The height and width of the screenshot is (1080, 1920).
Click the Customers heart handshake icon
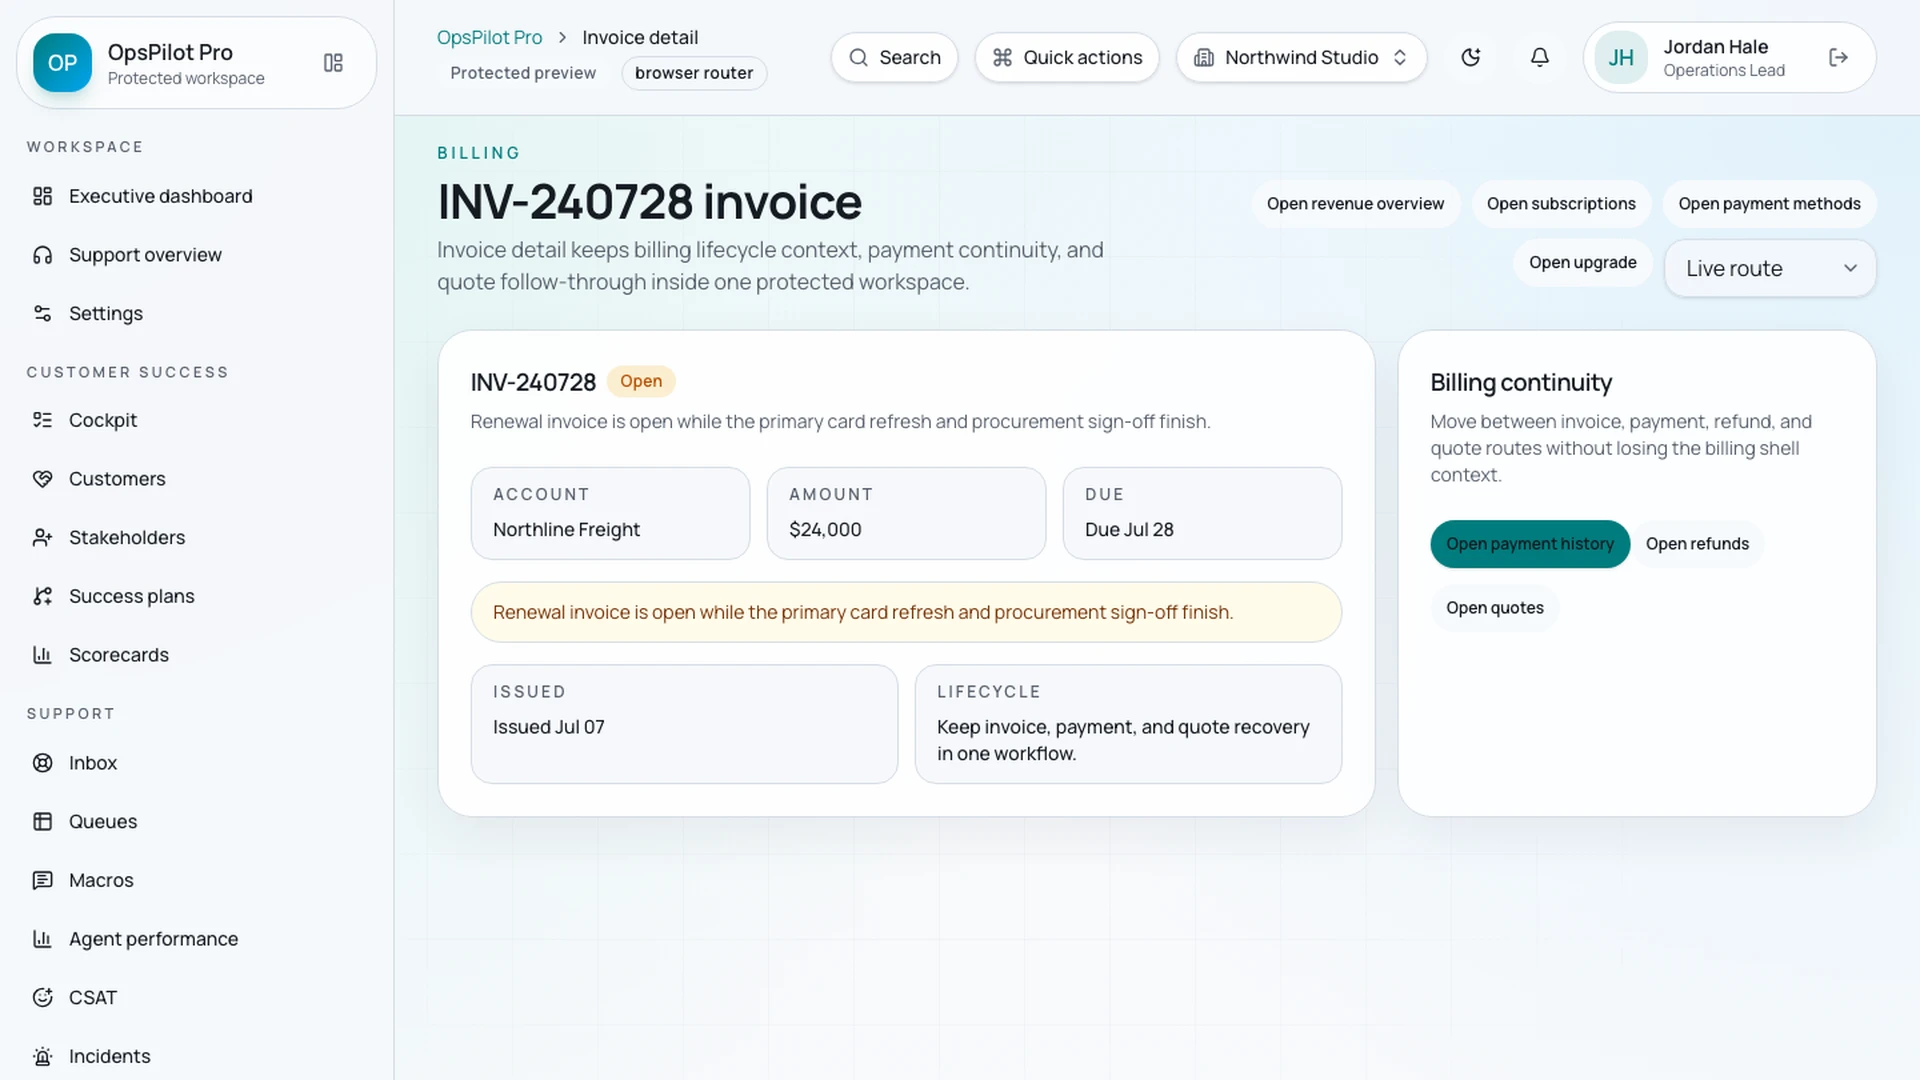tap(42, 479)
